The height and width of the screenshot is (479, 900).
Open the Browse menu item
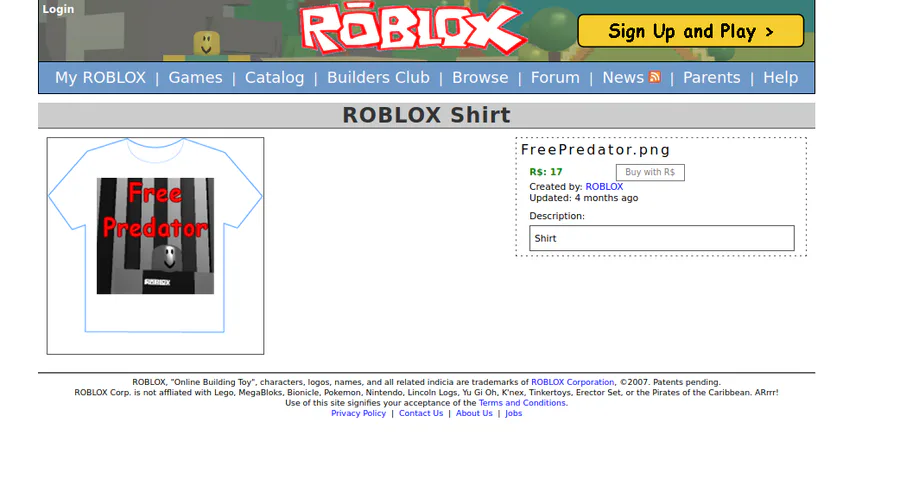[x=480, y=77]
